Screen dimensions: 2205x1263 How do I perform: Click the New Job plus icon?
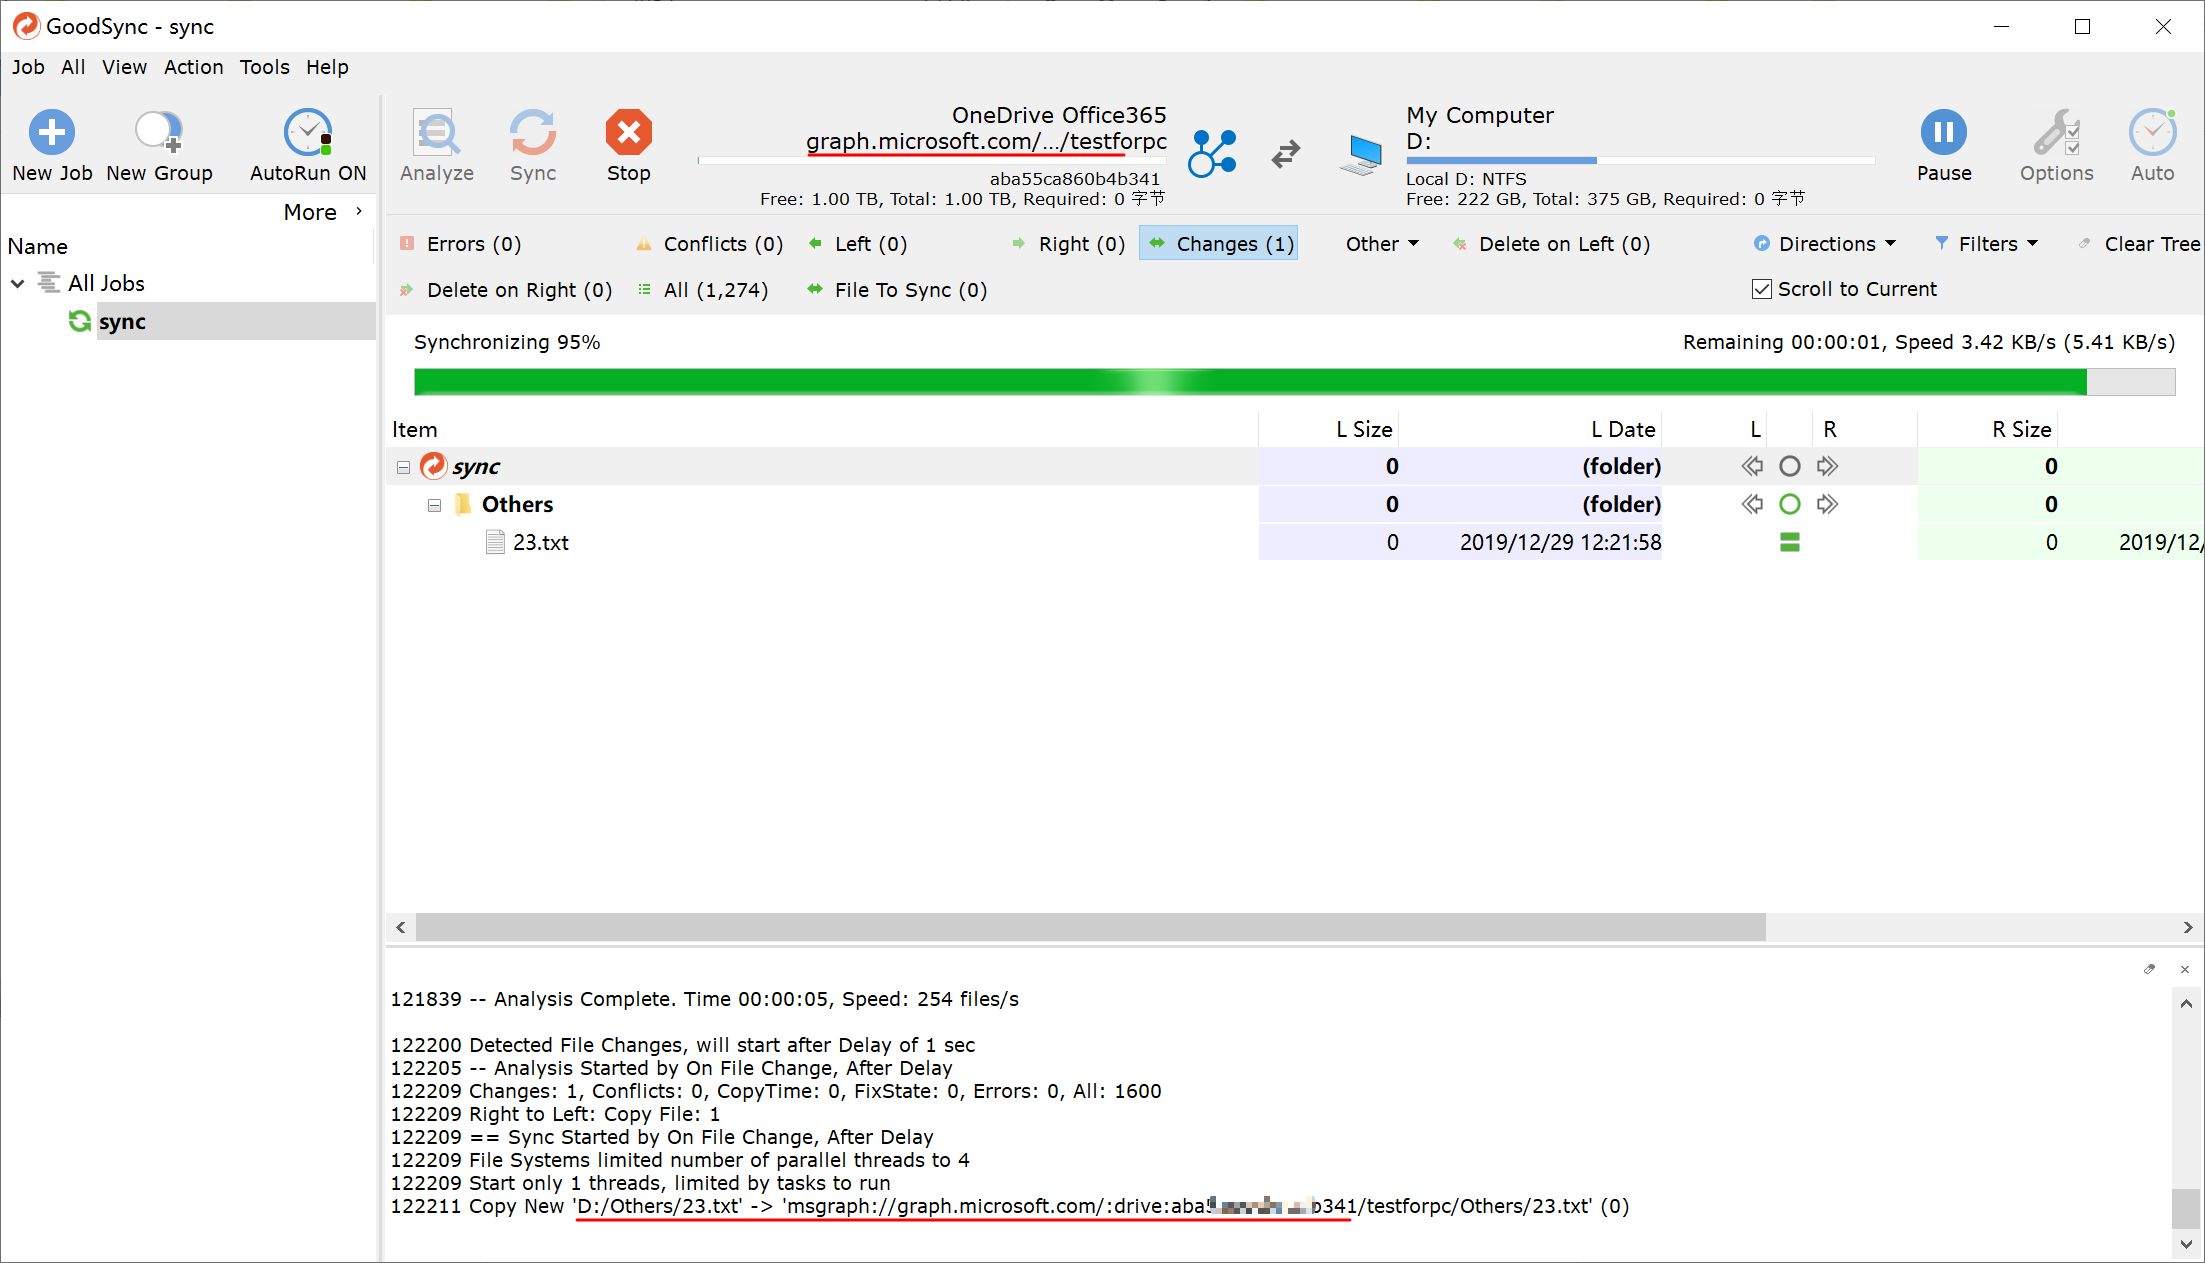click(x=52, y=133)
